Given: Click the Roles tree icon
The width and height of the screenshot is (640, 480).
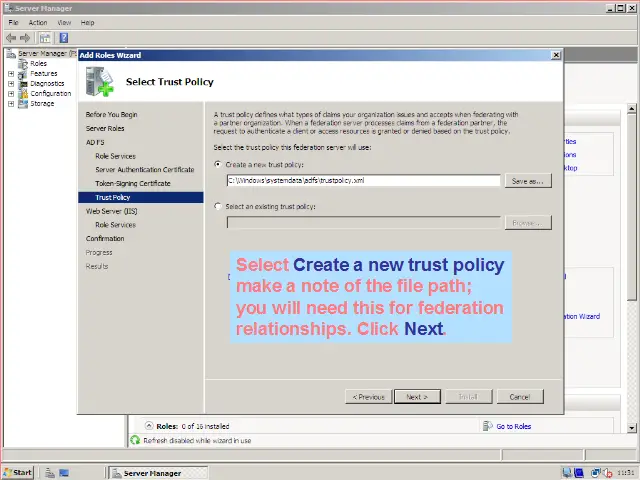Looking at the screenshot, I should tap(23, 64).
